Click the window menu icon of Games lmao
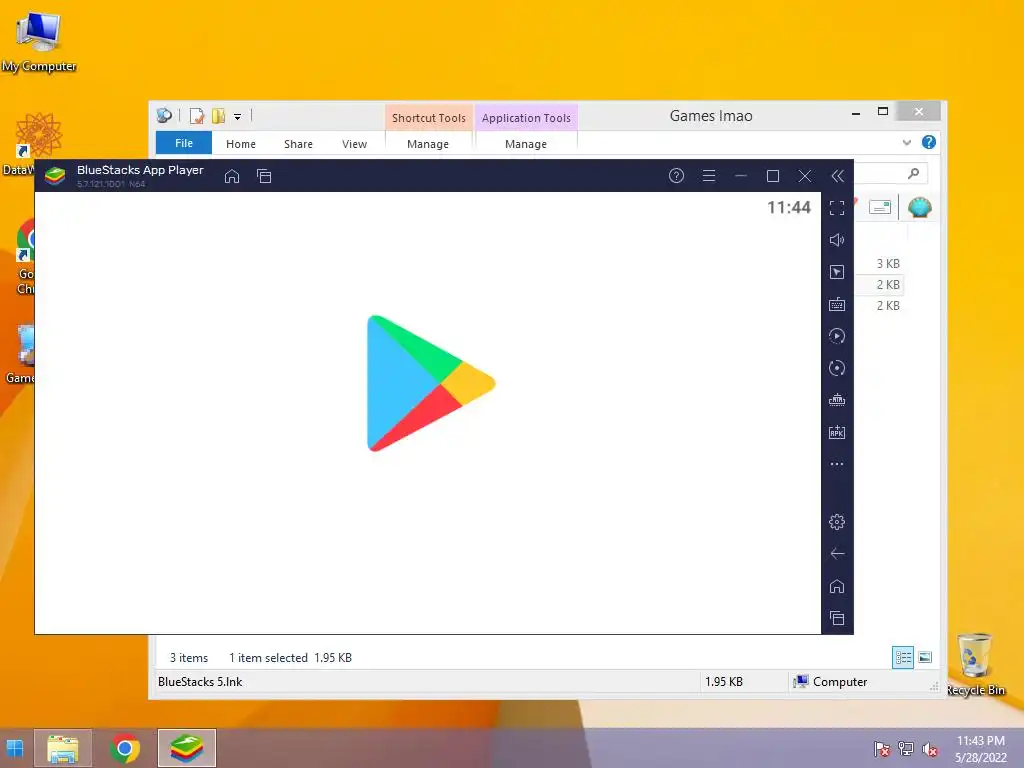The height and width of the screenshot is (768, 1024). [x=164, y=116]
